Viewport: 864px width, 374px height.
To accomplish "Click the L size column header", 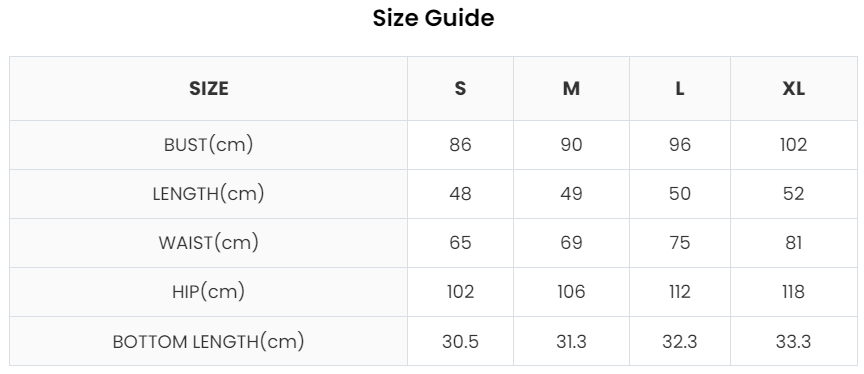I will click(679, 89).
